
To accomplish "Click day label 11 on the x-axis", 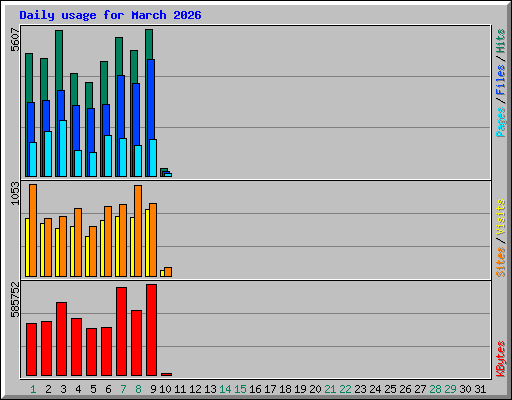I will tap(180, 389).
